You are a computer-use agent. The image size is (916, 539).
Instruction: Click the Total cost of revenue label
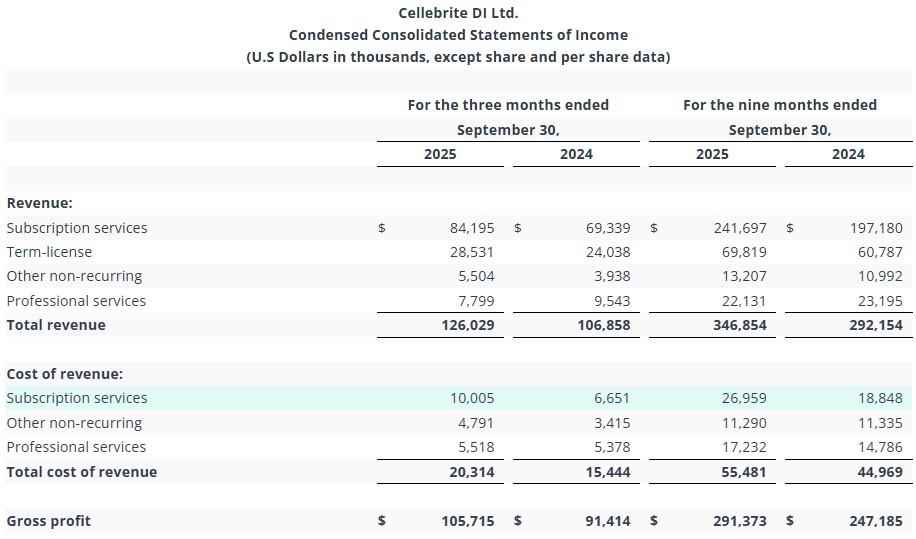coord(82,471)
